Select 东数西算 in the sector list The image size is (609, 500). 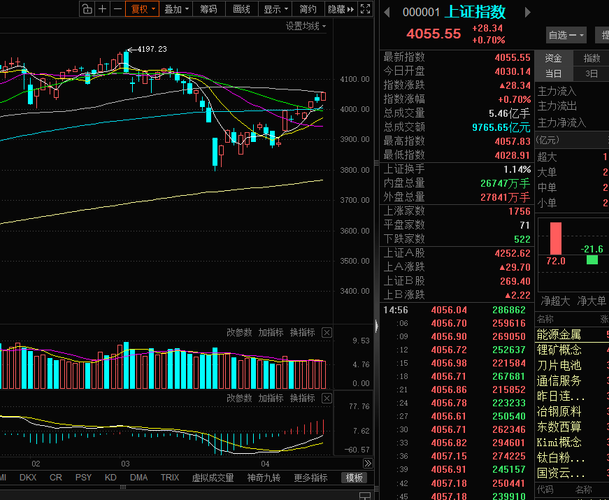pyautogui.click(x=559, y=427)
